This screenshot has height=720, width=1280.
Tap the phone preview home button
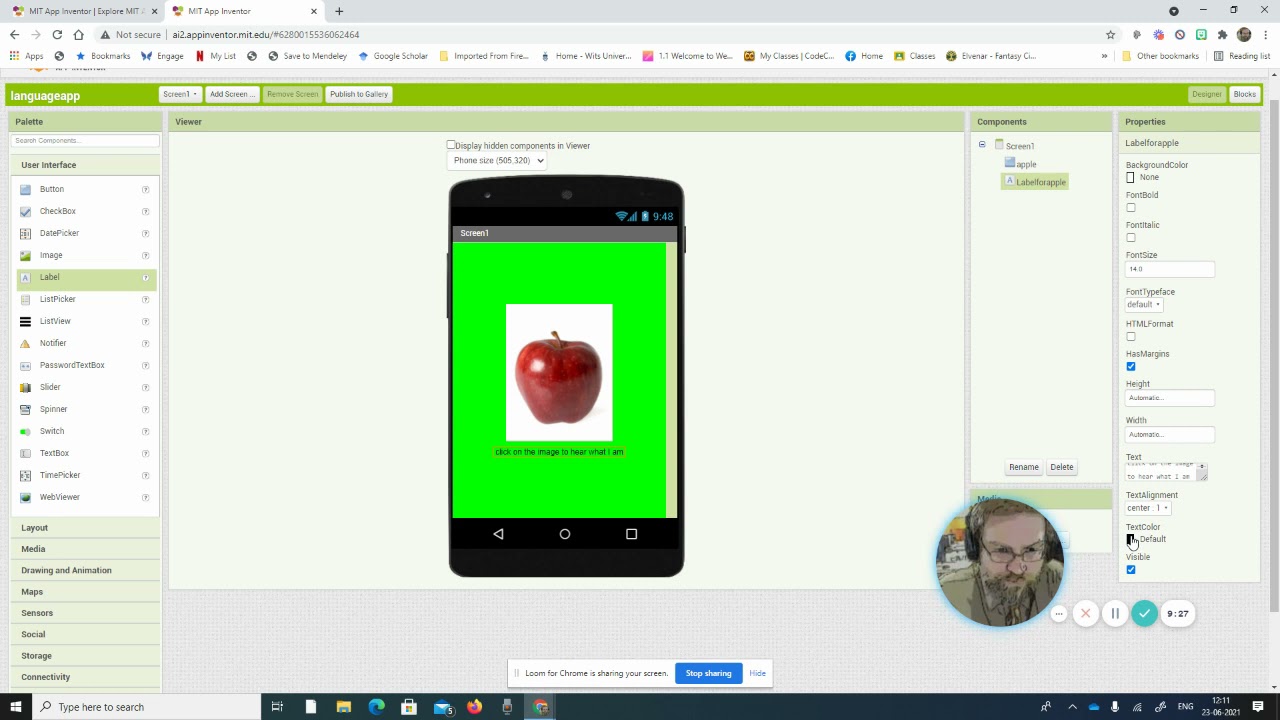coord(565,534)
